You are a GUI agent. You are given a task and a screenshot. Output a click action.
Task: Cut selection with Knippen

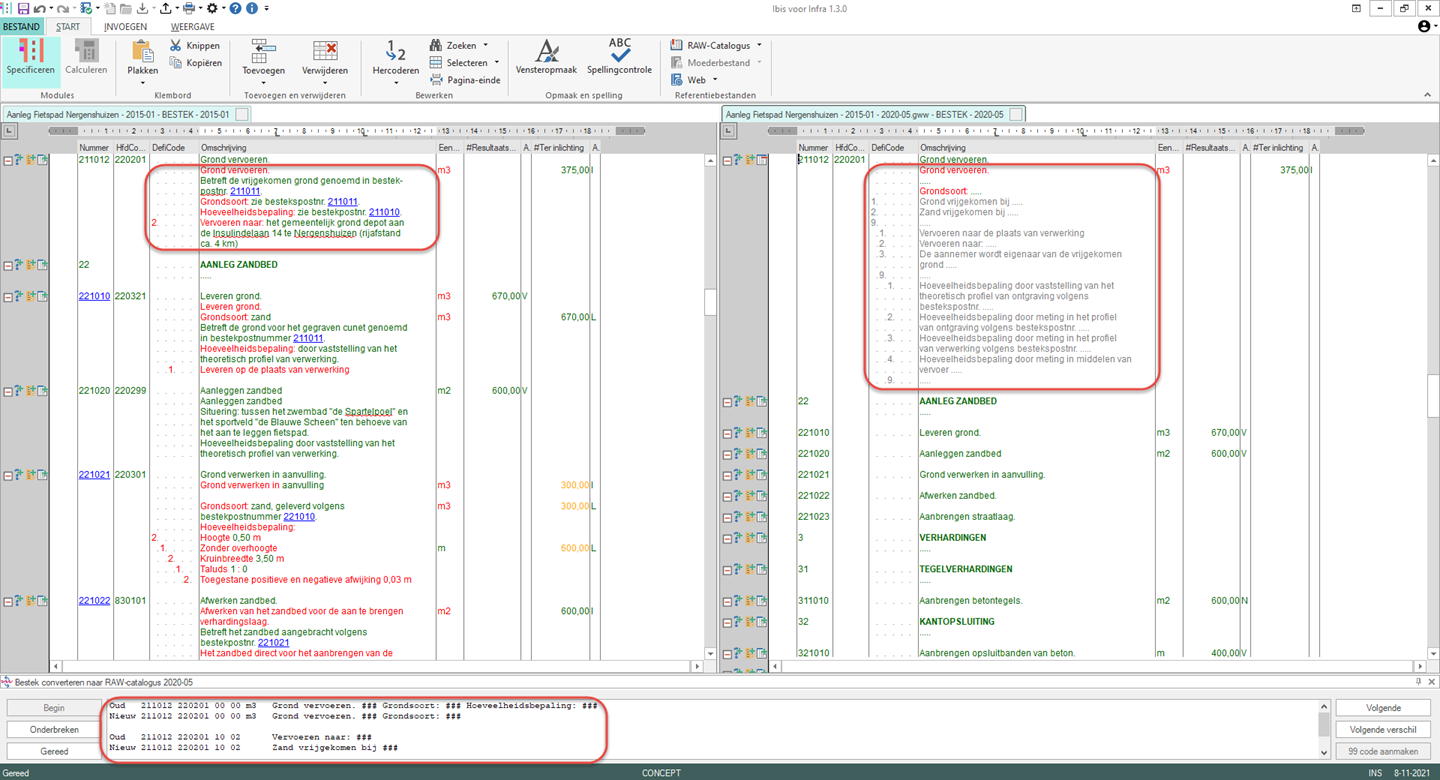point(195,46)
